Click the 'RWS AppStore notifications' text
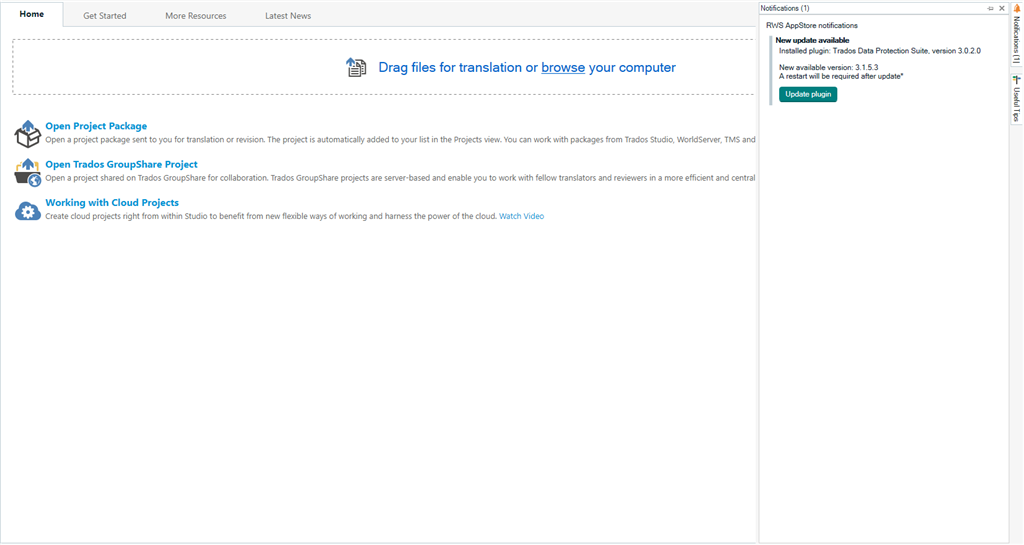Viewport: 1024px width, 545px height. (x=812, y=25)
